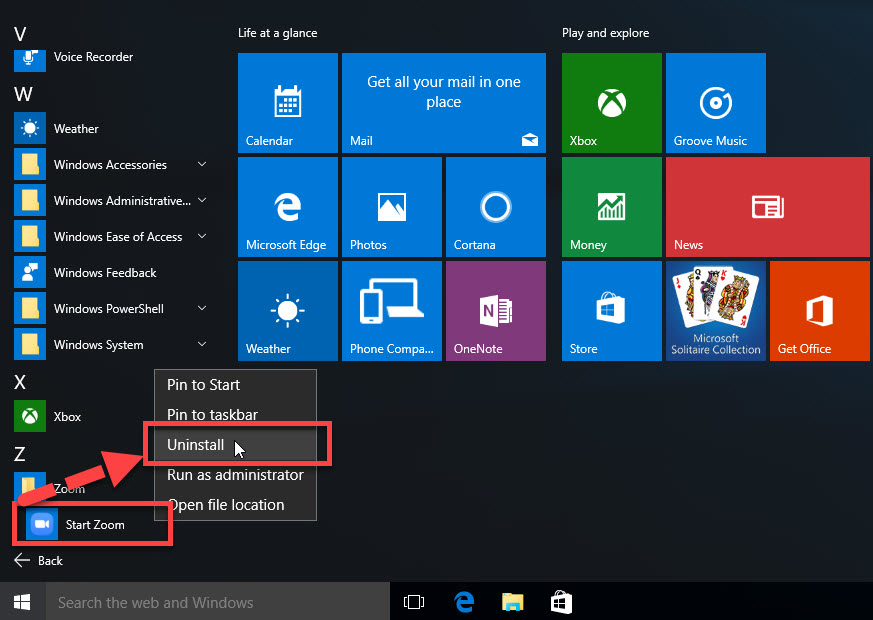The width and height of the screenshot is (873, 620).
Task: Open the Microsoft Solitaire Collection tile
Action: click(x=715, y=311)
